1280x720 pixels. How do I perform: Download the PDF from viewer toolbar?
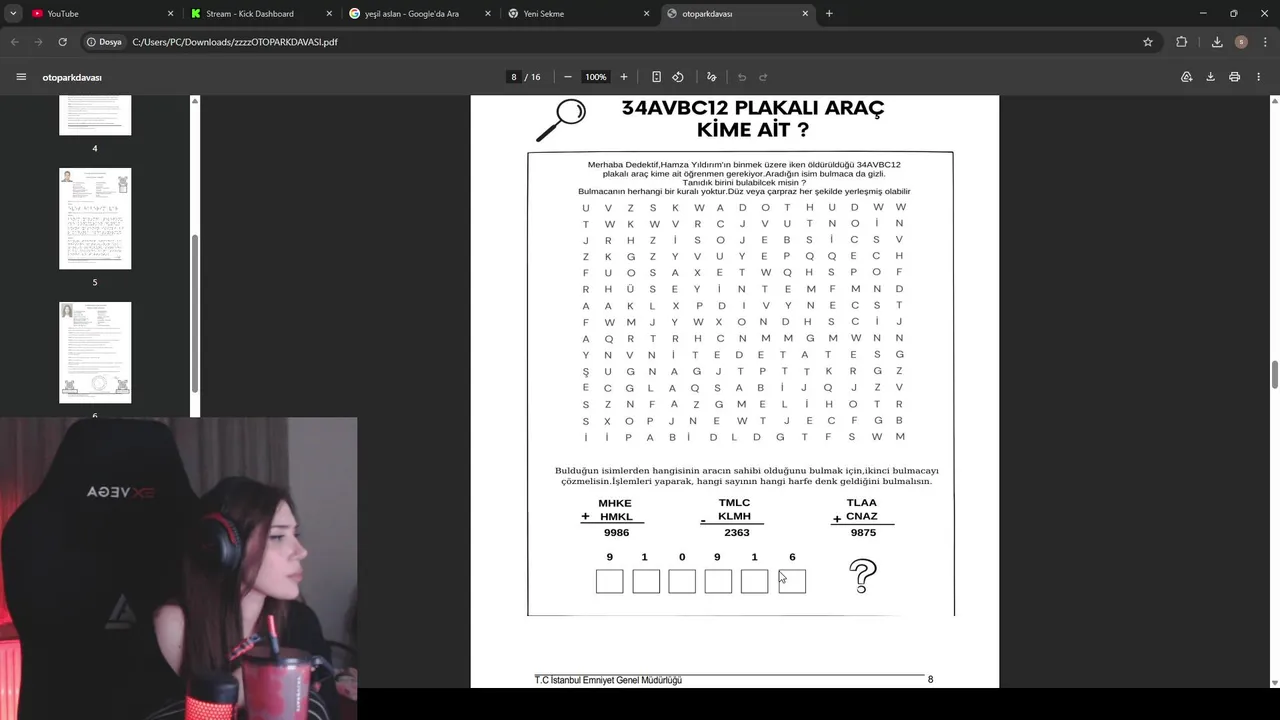pyautogui.click(x=1210, y=77)
